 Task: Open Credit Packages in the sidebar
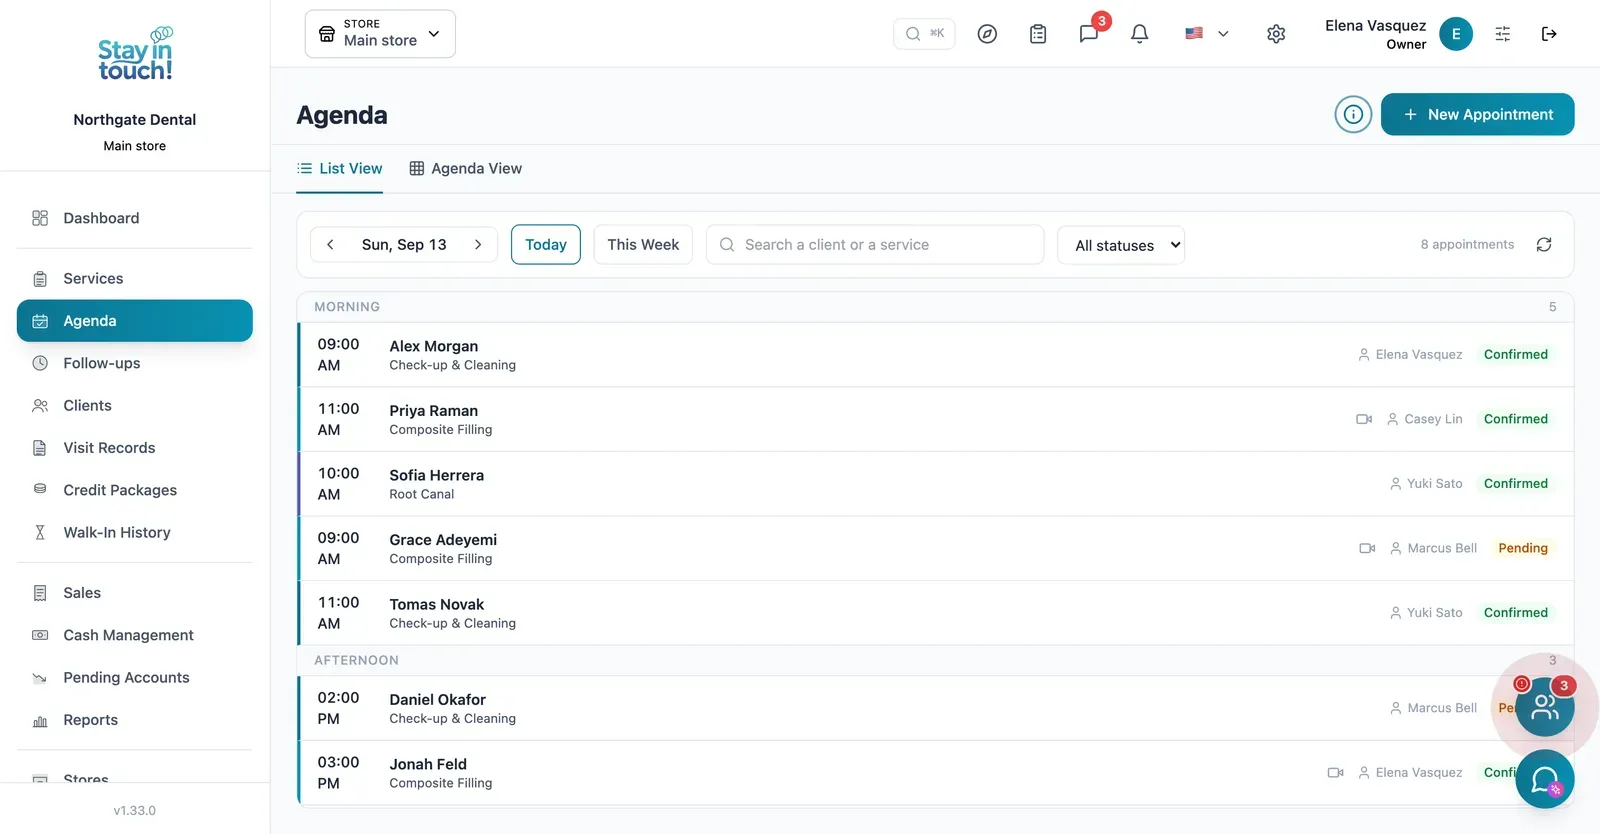[135, 490]
